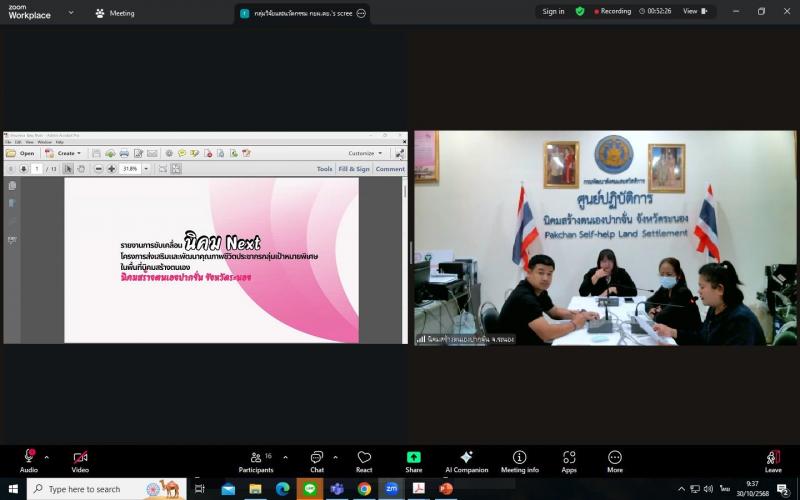Unmute using the Audio microphone button
The width and height of the screenshot is (800, 500).
click(x=29, y=460)
